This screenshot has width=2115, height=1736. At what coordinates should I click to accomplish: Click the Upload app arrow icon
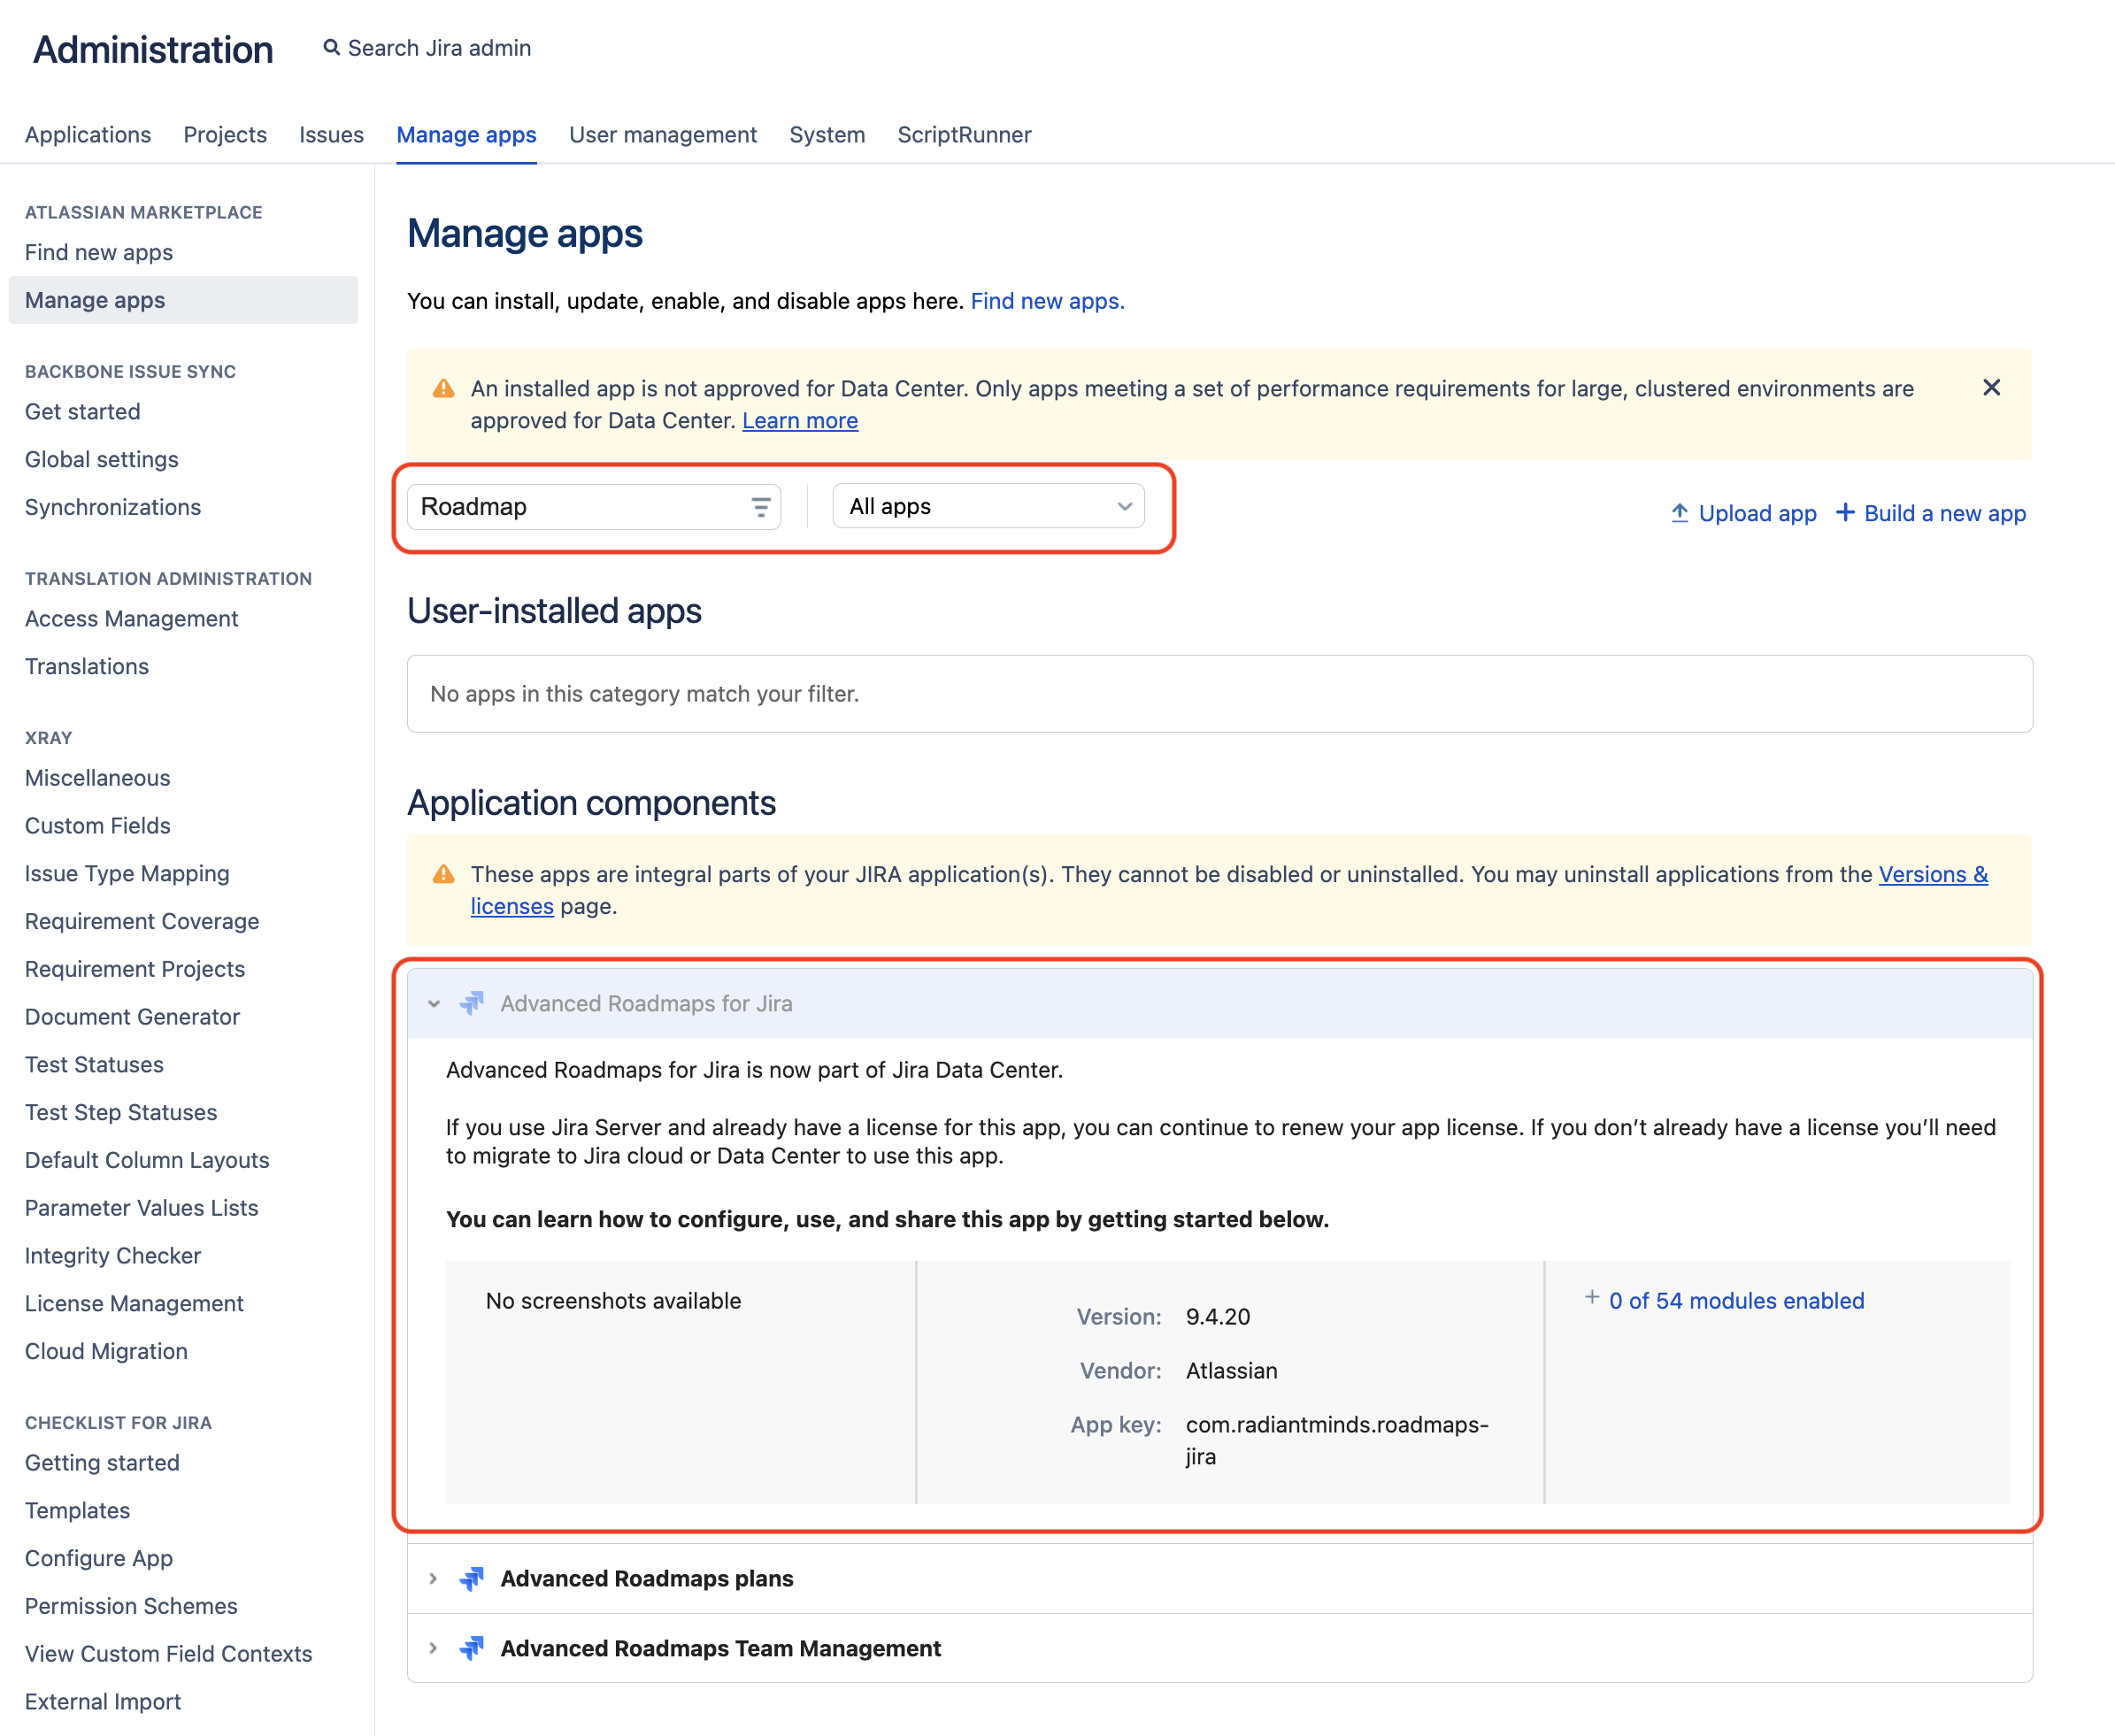point(1679,513)
